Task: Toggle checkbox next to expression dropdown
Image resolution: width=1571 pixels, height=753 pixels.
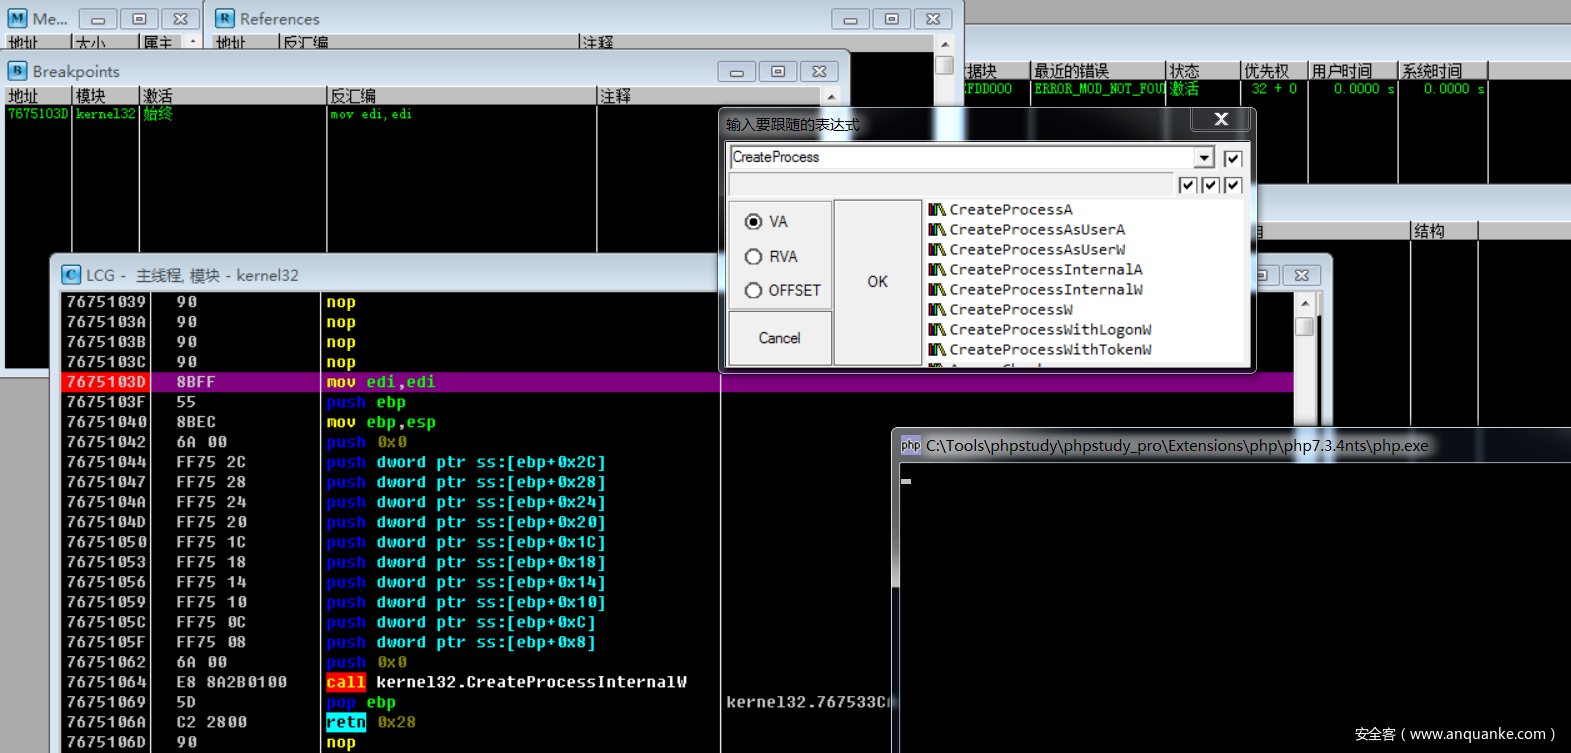Action: (1233, 158)
